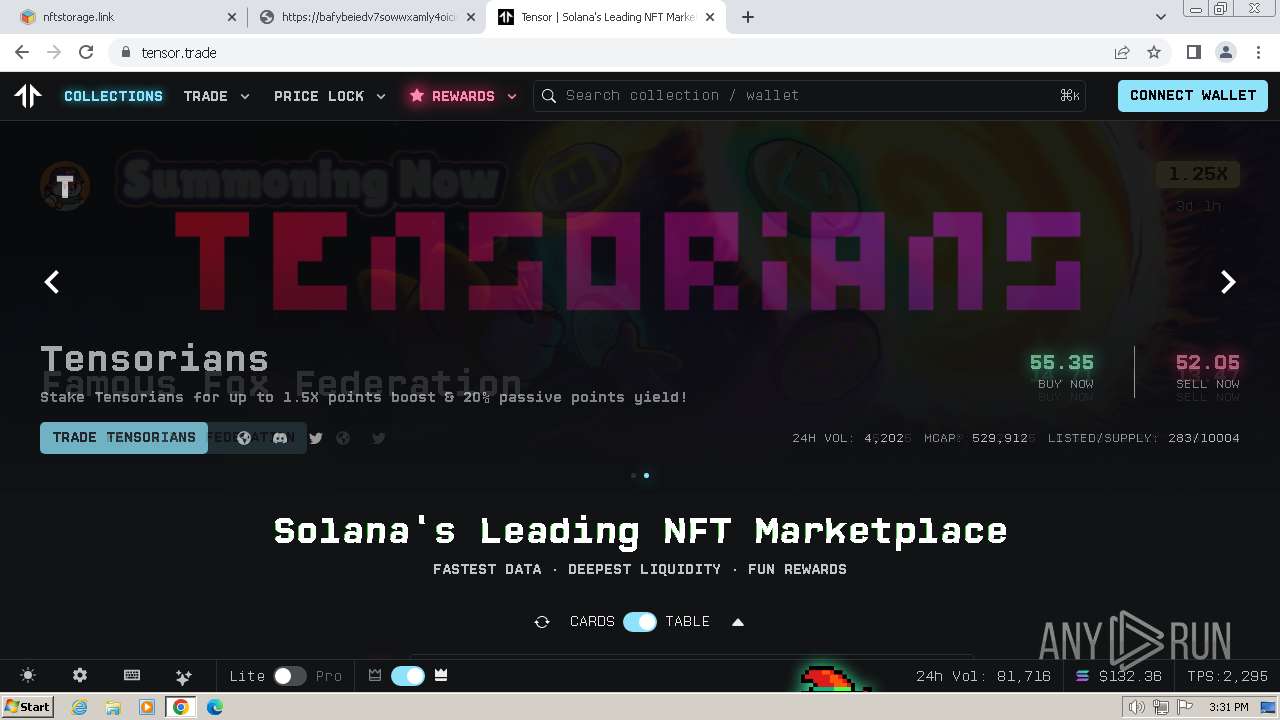Open the Windows Start menu
The height and width of the screenshot is (720, 1280).
coord(28,707)
